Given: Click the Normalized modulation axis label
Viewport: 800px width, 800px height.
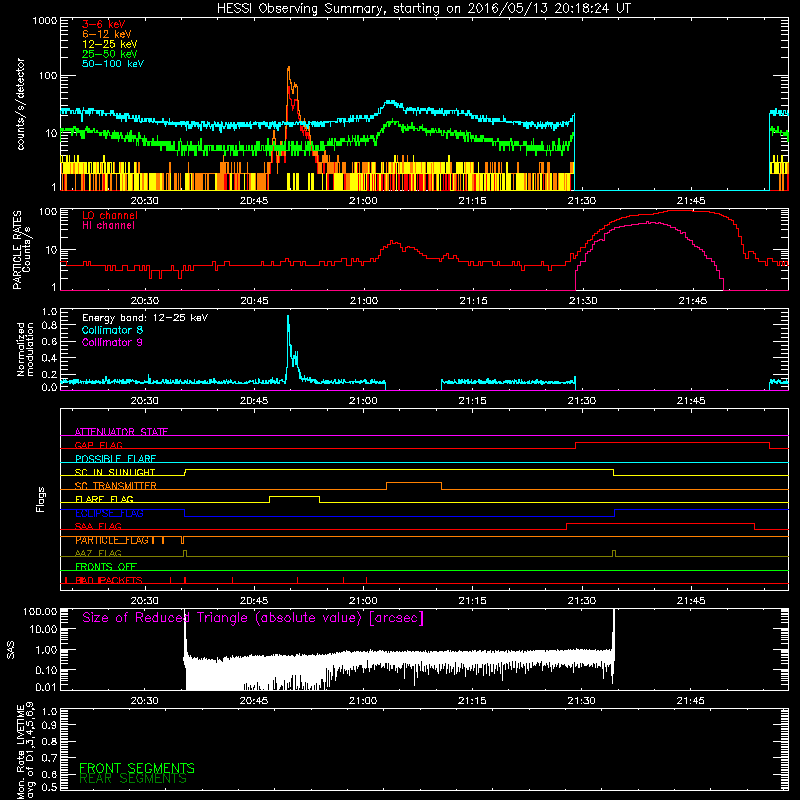Looking at the screenshot, I should tap(26, 349).
